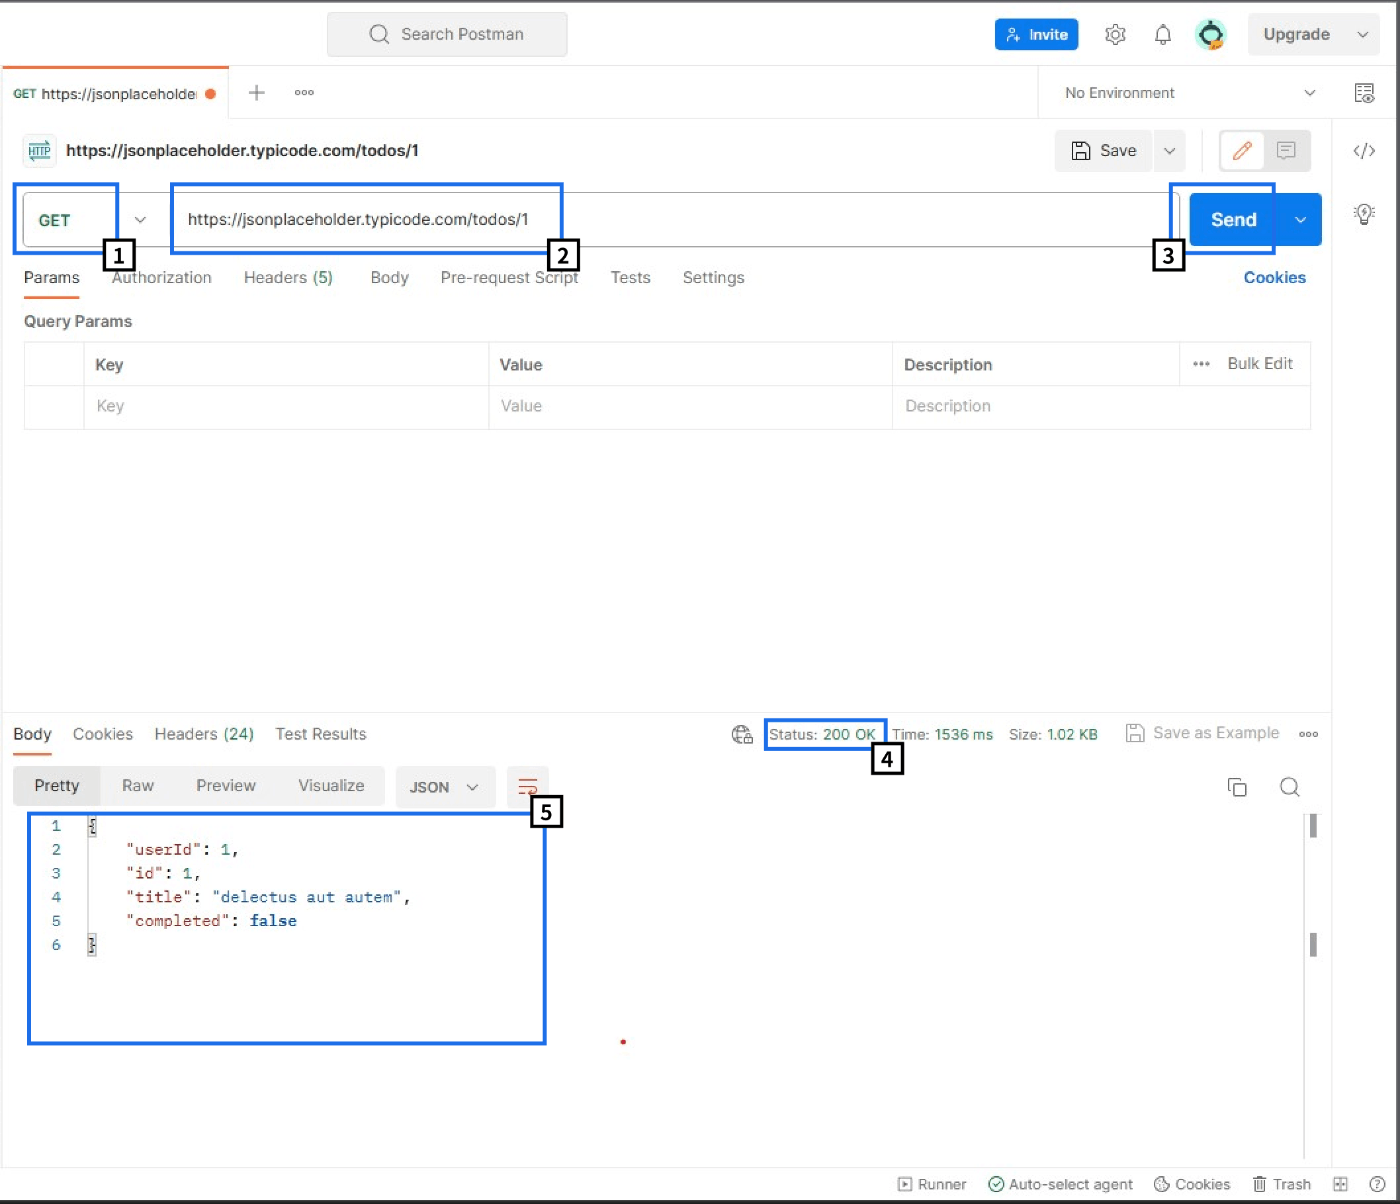The height and width of the screenshot is (1204, 1400).
Task: Click Save as Example
Action: (x=1203, y=734)
